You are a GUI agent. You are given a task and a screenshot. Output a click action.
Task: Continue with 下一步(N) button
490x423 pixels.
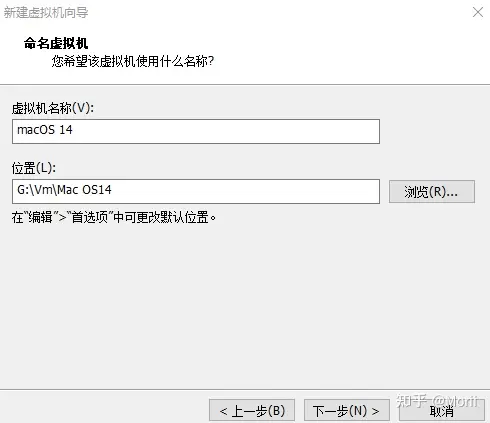coord(347,411)
